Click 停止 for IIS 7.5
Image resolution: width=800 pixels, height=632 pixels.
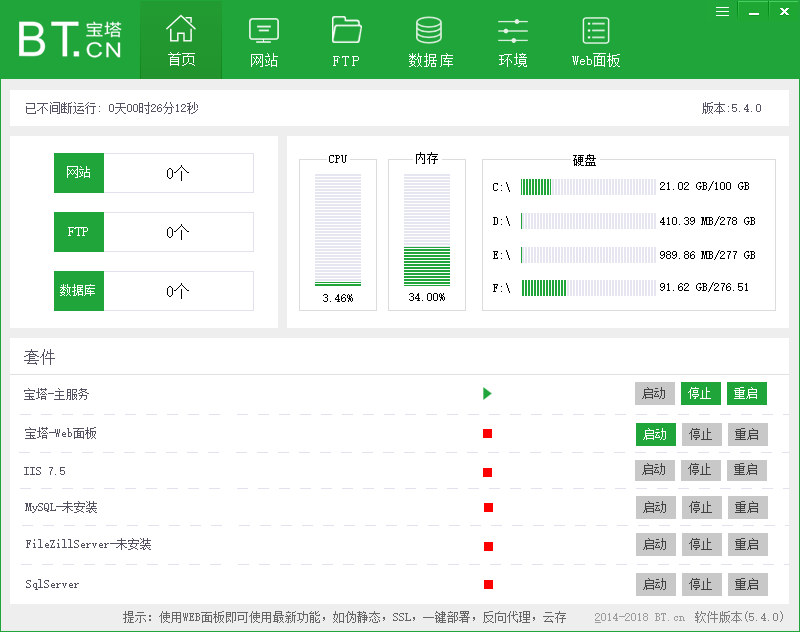click(701, 470)
